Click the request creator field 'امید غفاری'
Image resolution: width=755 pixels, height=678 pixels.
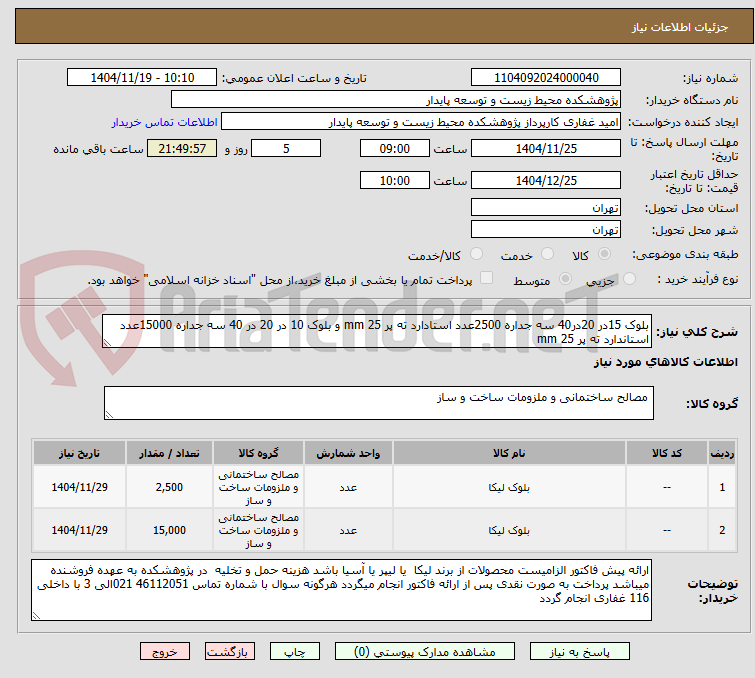(x=421, y=122)
